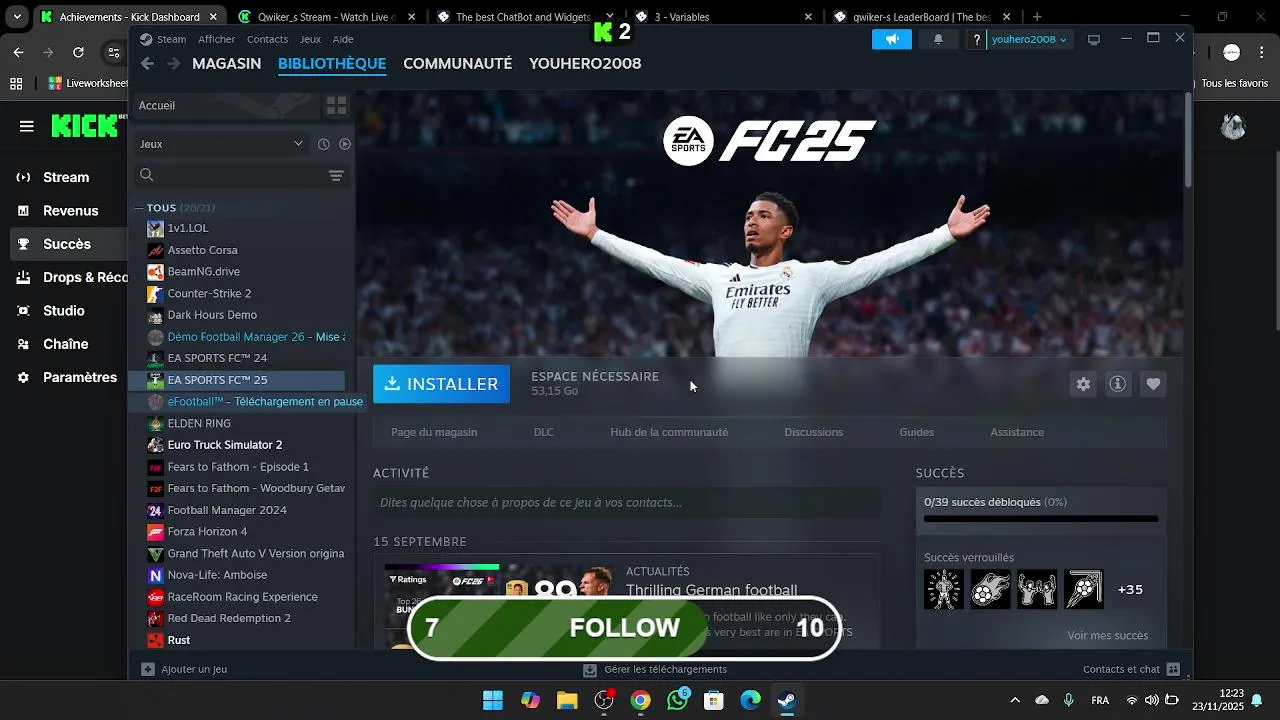Open the Aide menu
The width and height of the screenshot is (1280, 720).
(343, 39)
